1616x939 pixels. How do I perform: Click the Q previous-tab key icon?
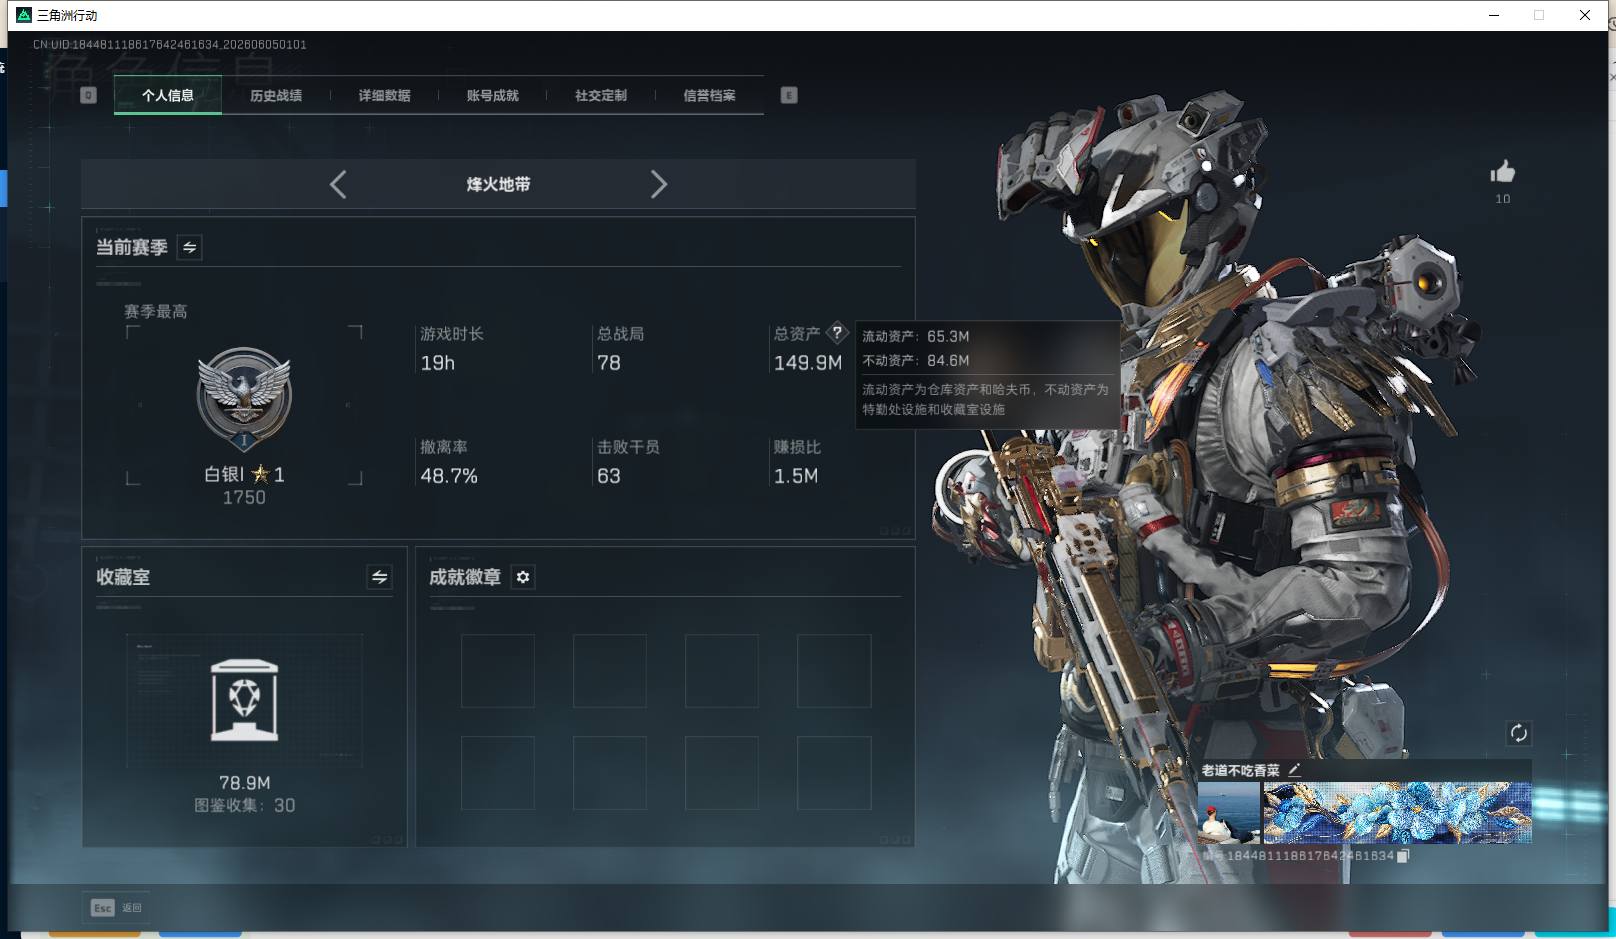point(88,95)
